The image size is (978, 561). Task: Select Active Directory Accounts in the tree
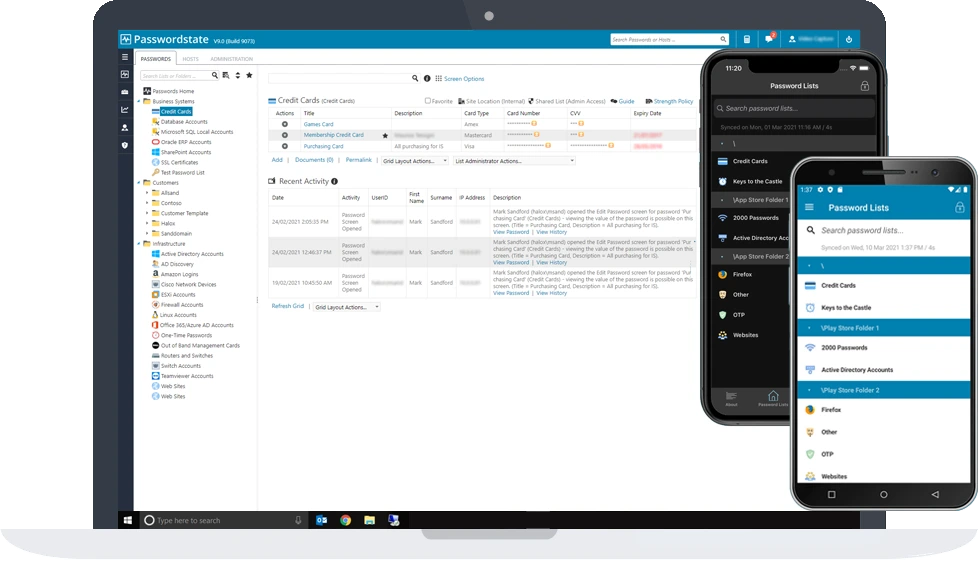[x=192, y=254]
